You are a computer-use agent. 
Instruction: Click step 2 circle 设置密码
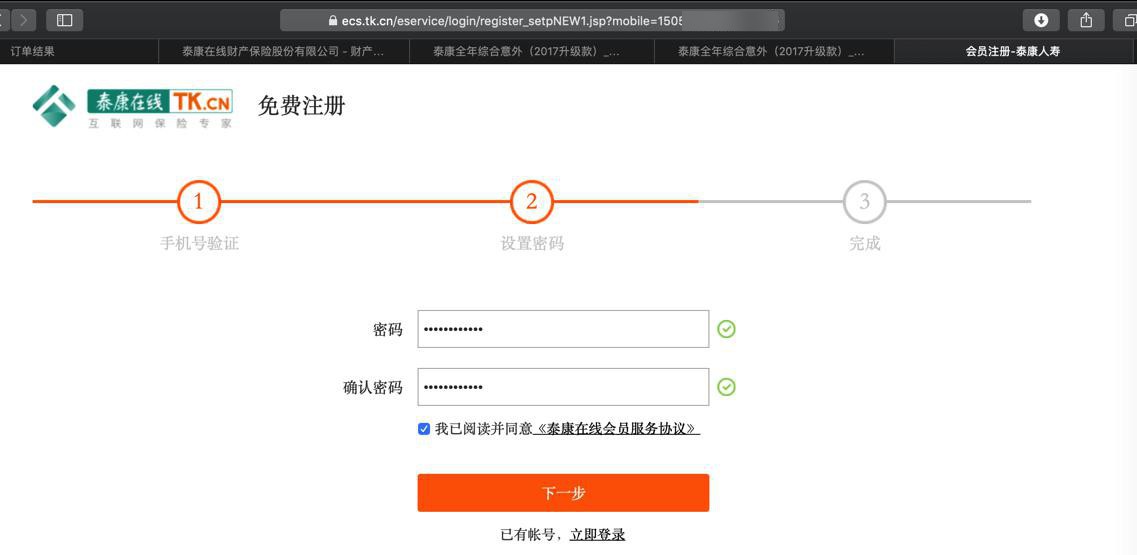coord(532,202)
